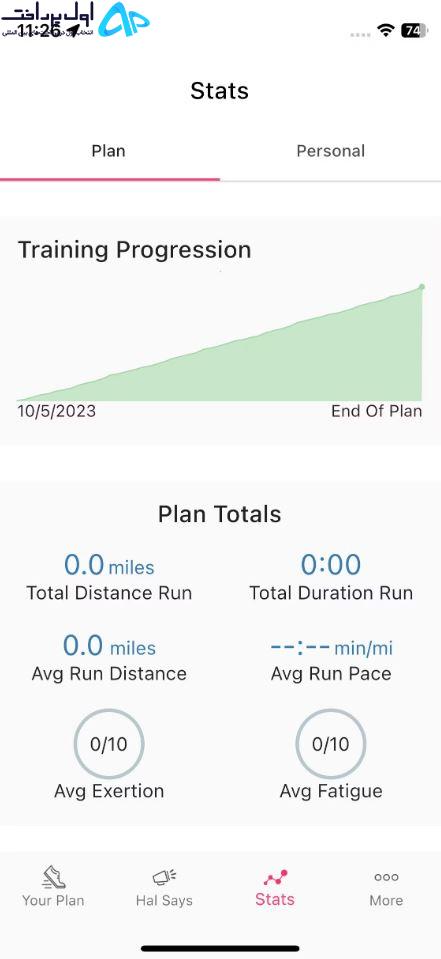Open Your Plan shoe icon
Viewport: 441px width, 959px height.
pyautogui.click(x=54, y=876)
